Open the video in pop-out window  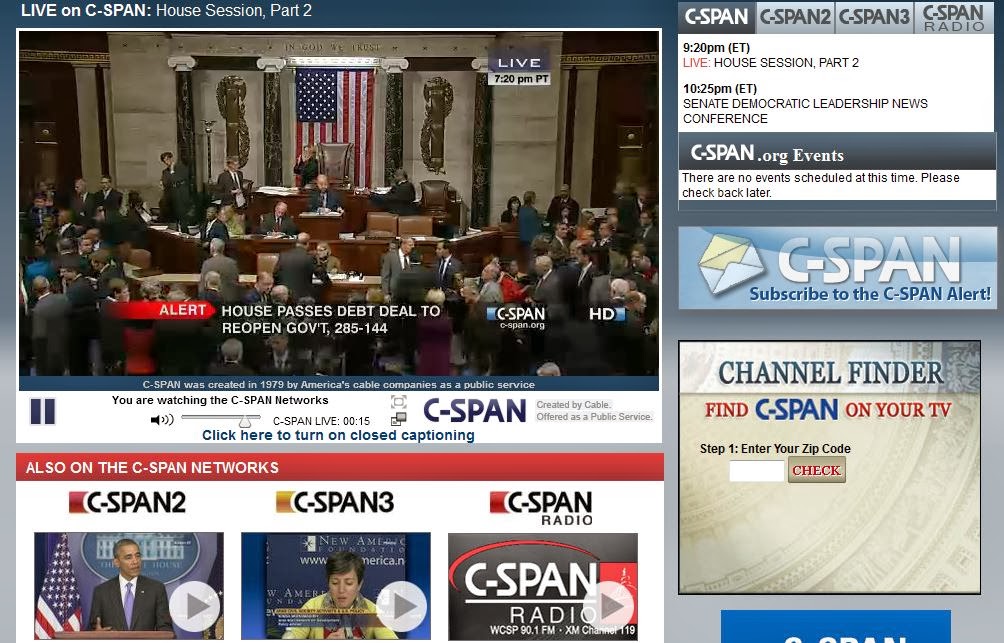(x=398, y=419)
